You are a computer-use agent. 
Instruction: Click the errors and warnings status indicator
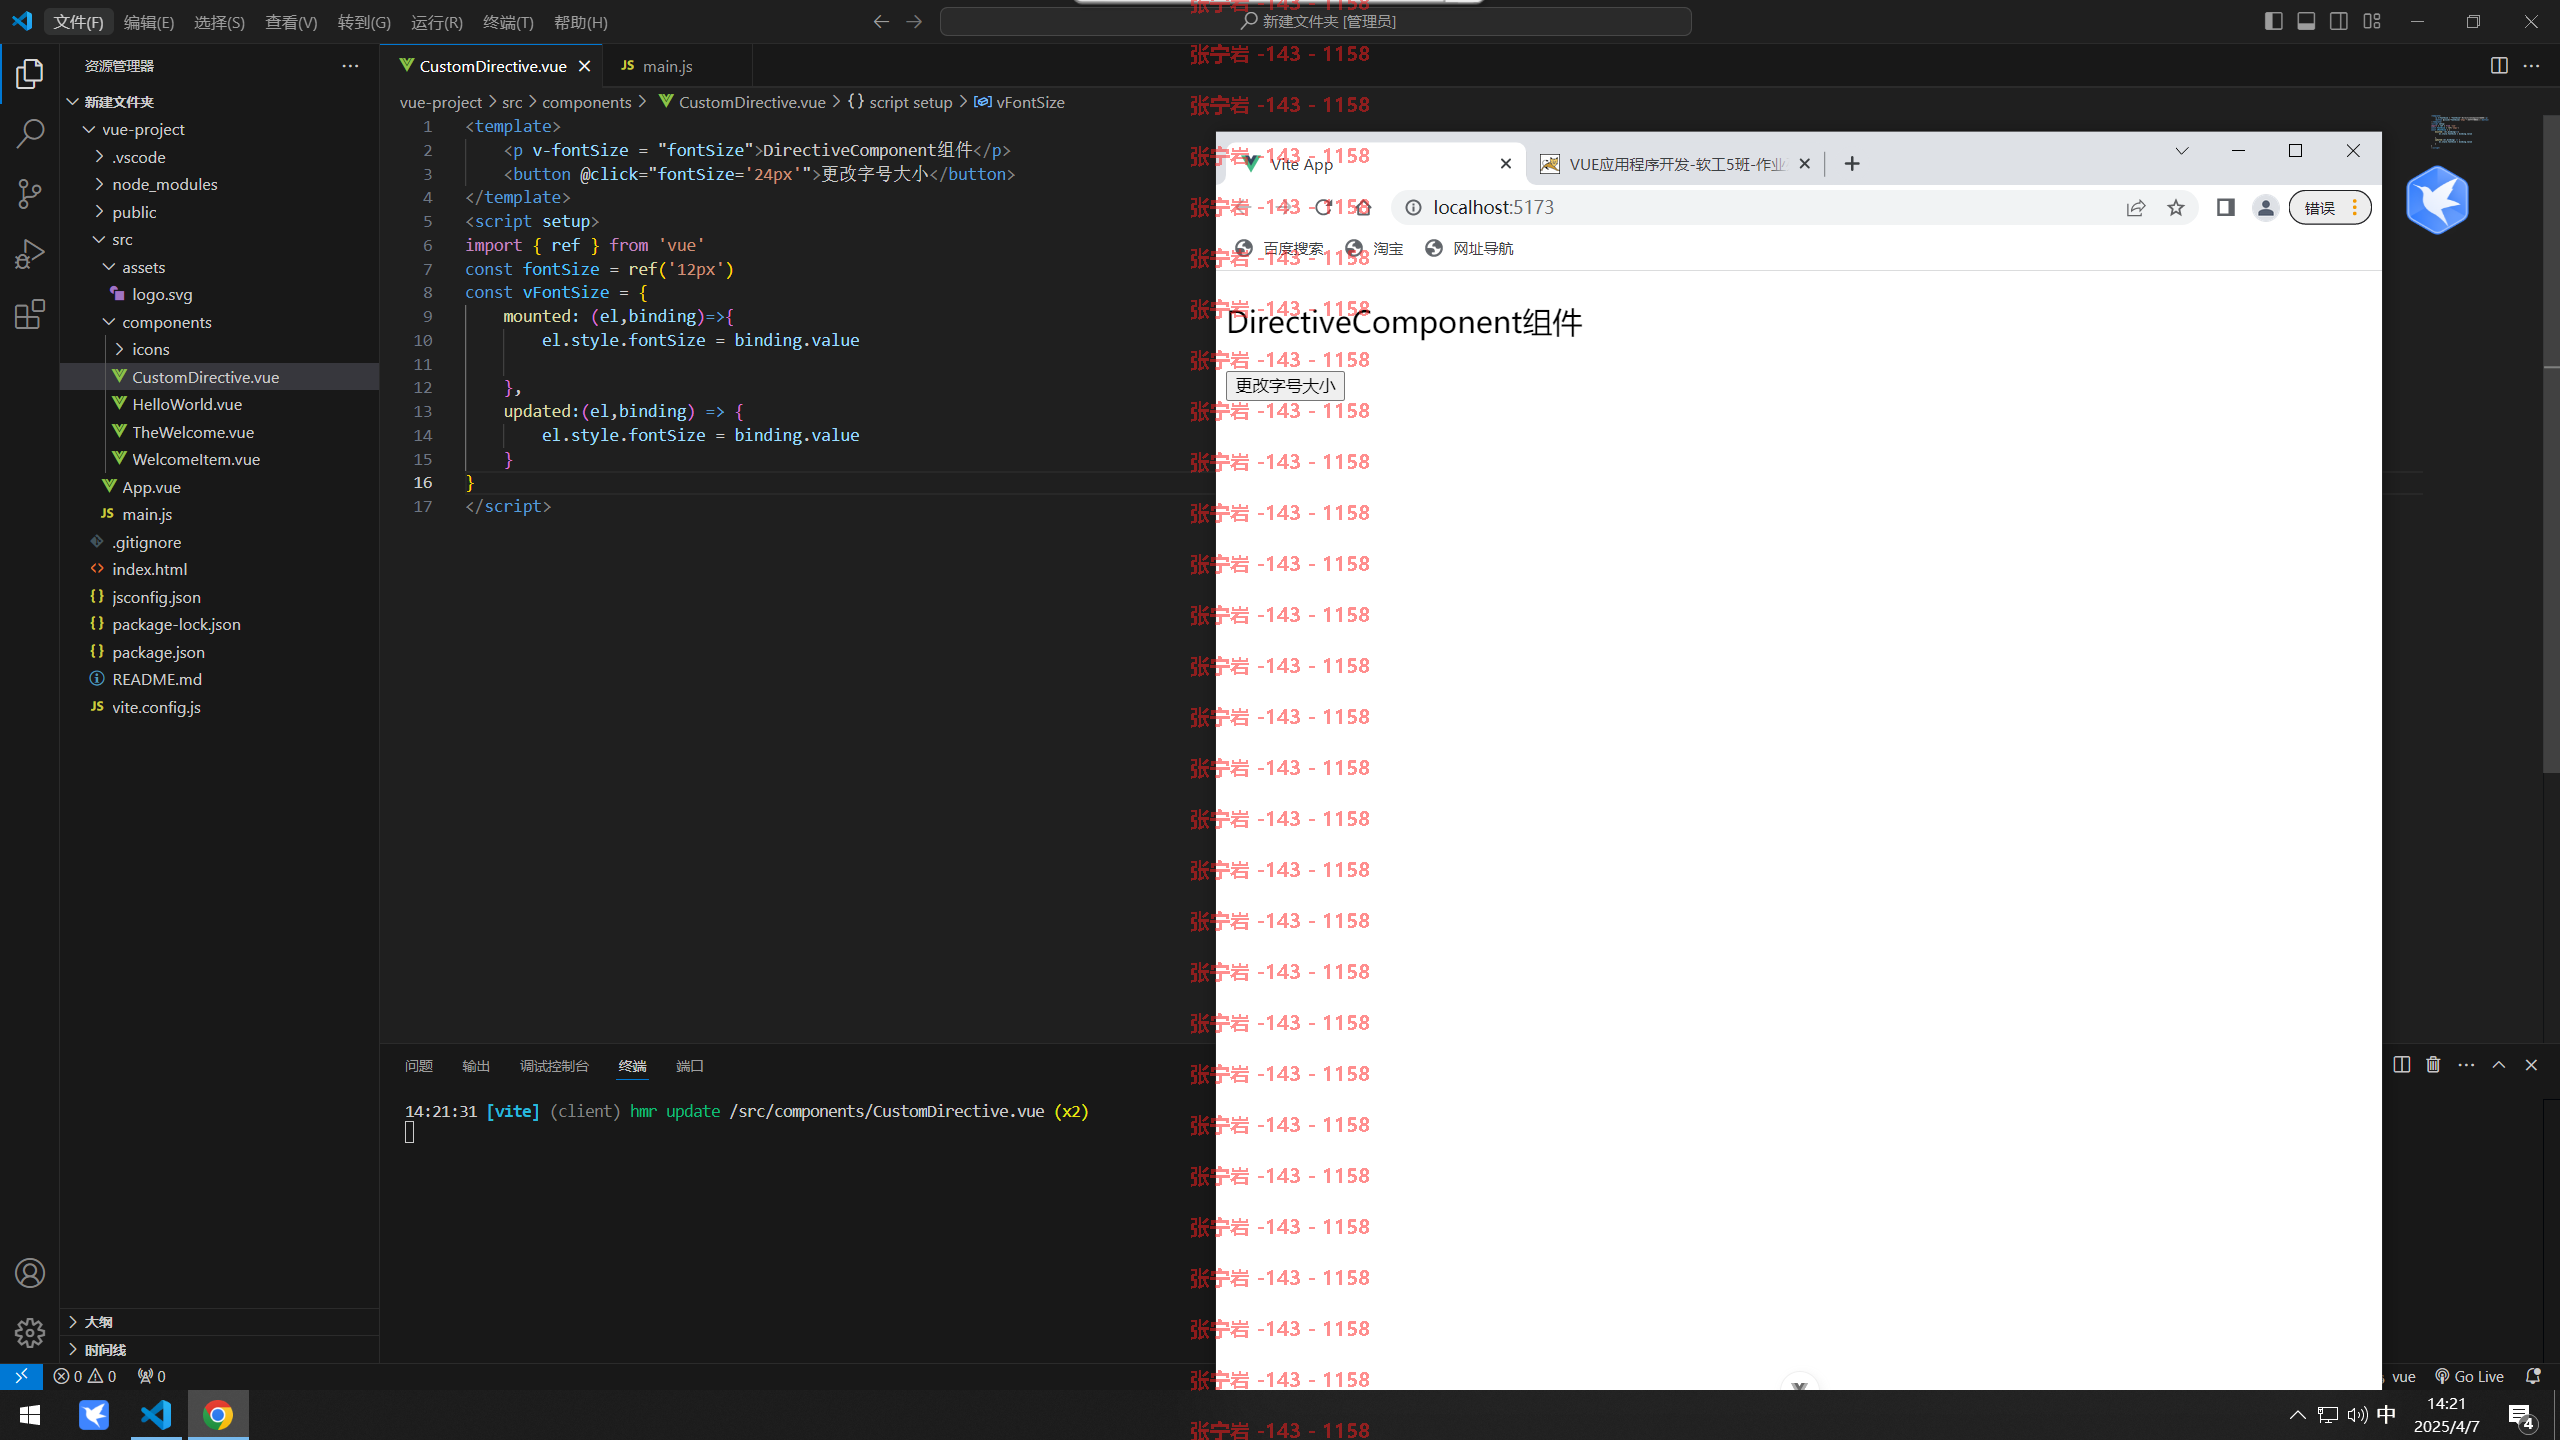click(x=84, y=1376)
